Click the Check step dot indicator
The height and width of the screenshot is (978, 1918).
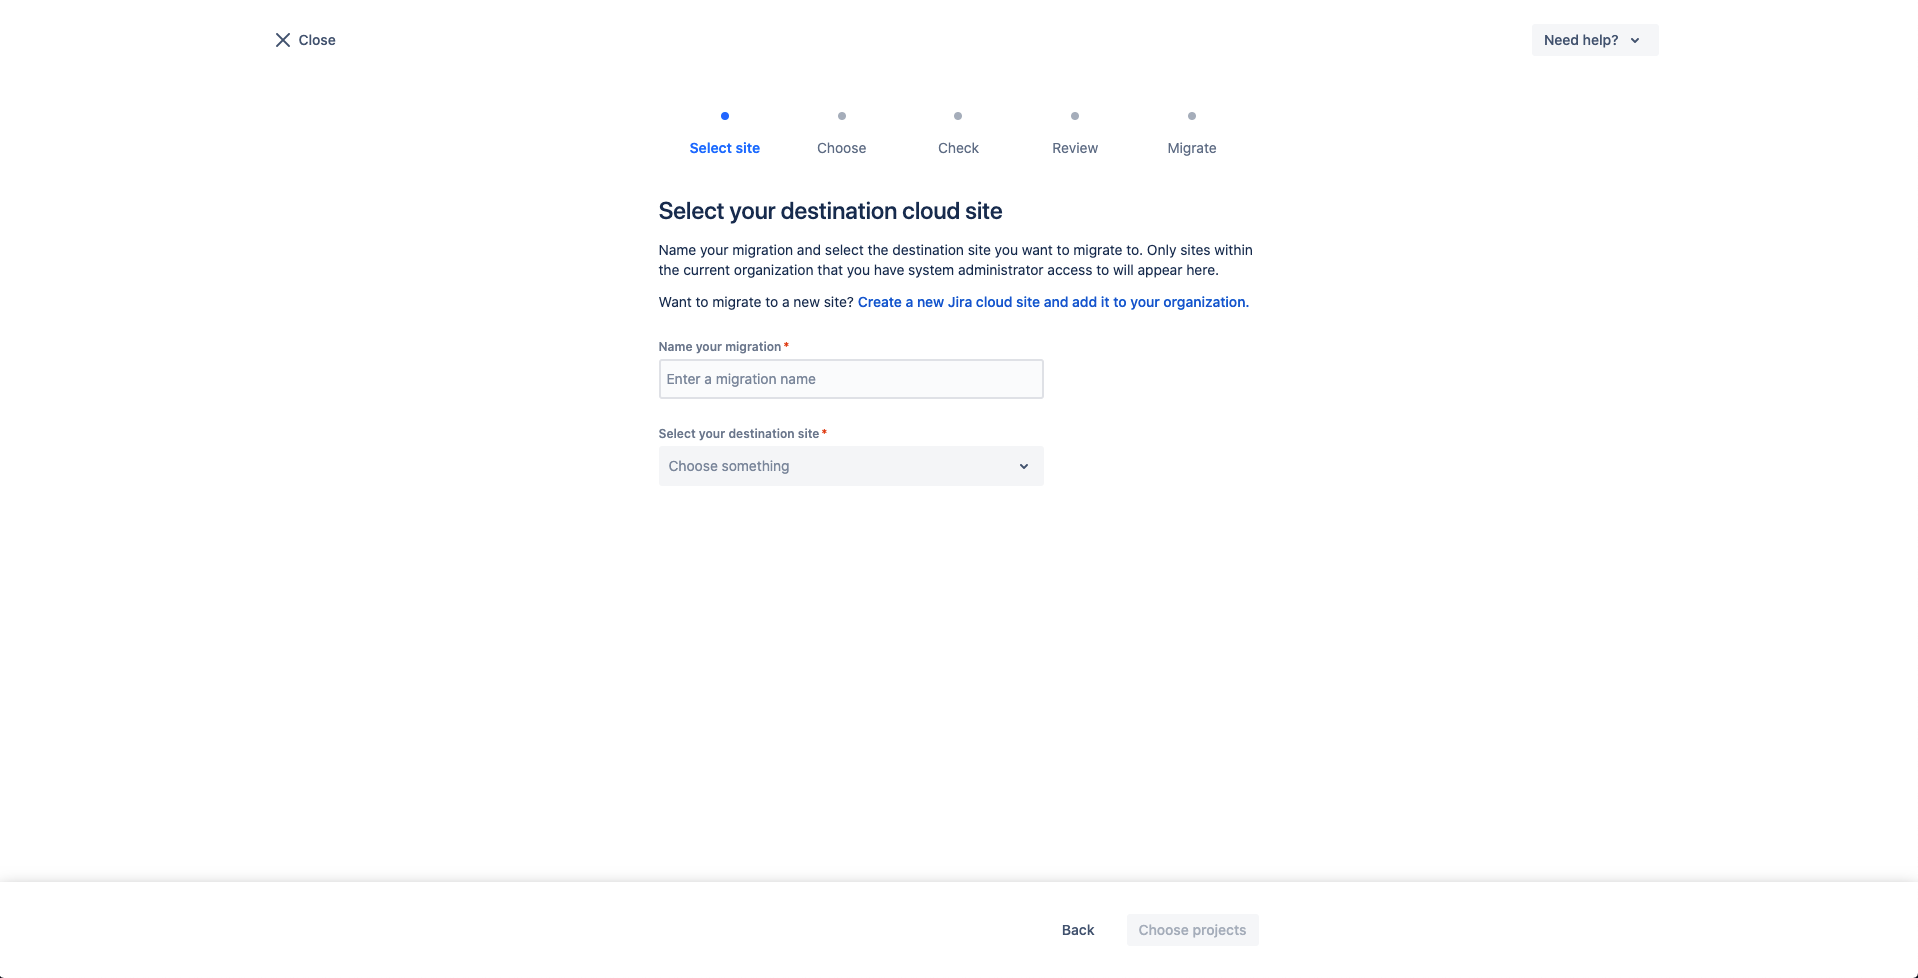958,116
